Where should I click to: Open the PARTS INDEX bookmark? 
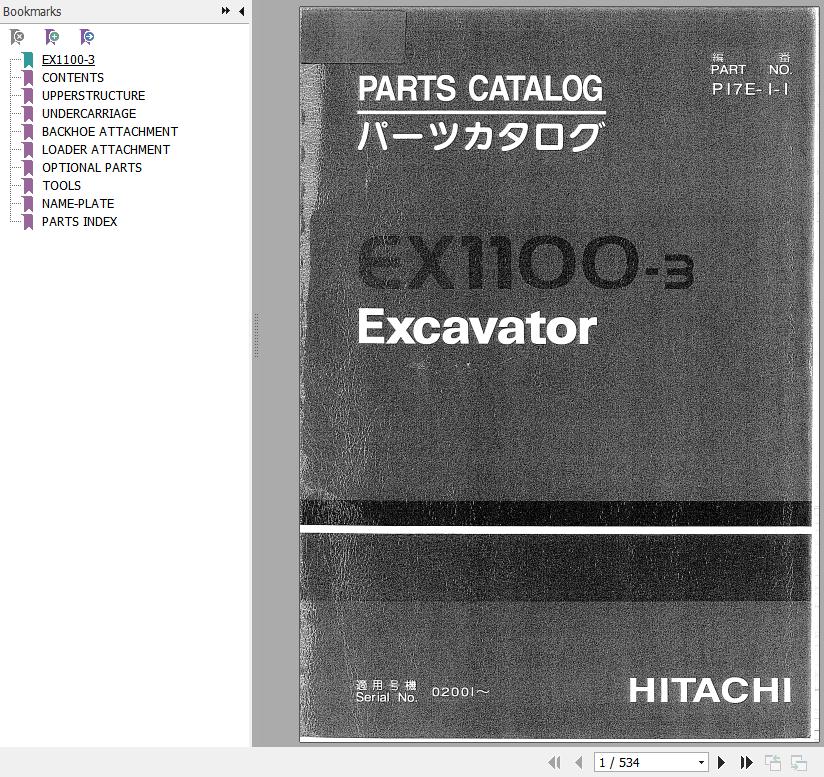(79, 222)
